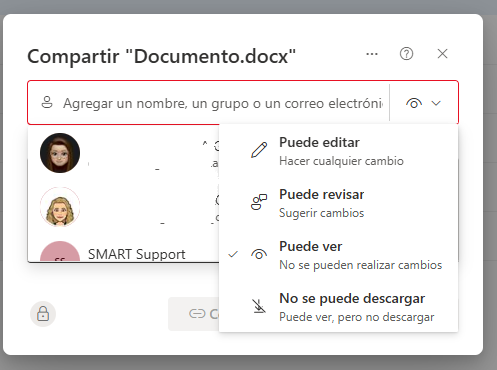Click the eye icon beside Puede ver

pos(259,254)
